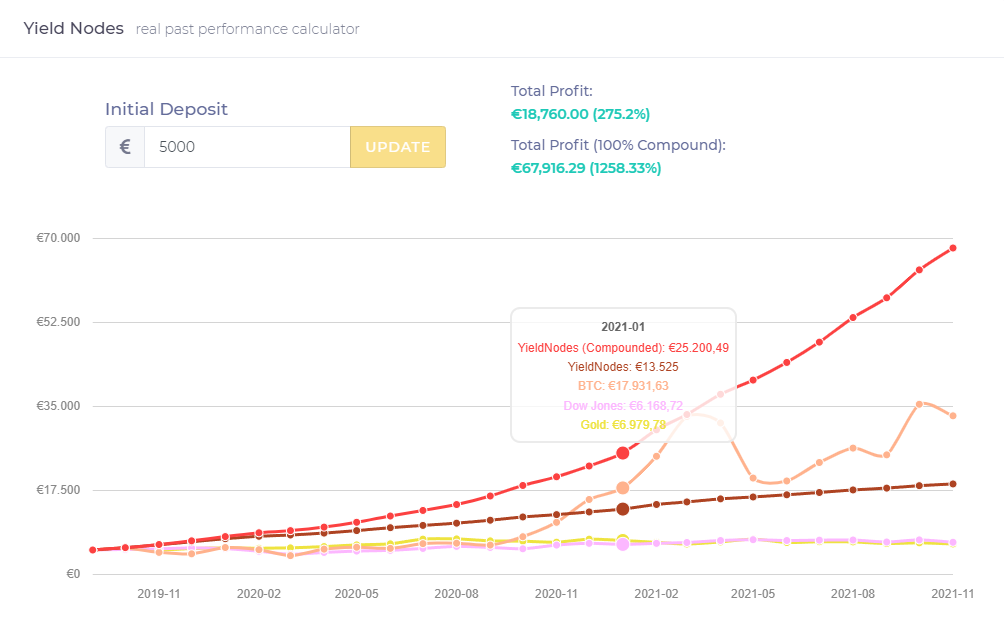Click the €17.500 y-axis label
Viewport: 1004px width, 635px height.
pos(58,490)
